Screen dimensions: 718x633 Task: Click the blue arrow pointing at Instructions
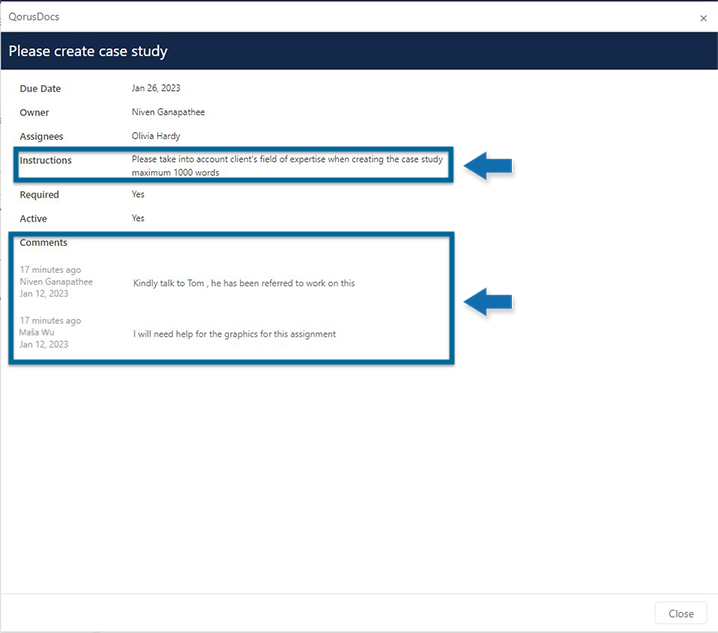[489, 166]
